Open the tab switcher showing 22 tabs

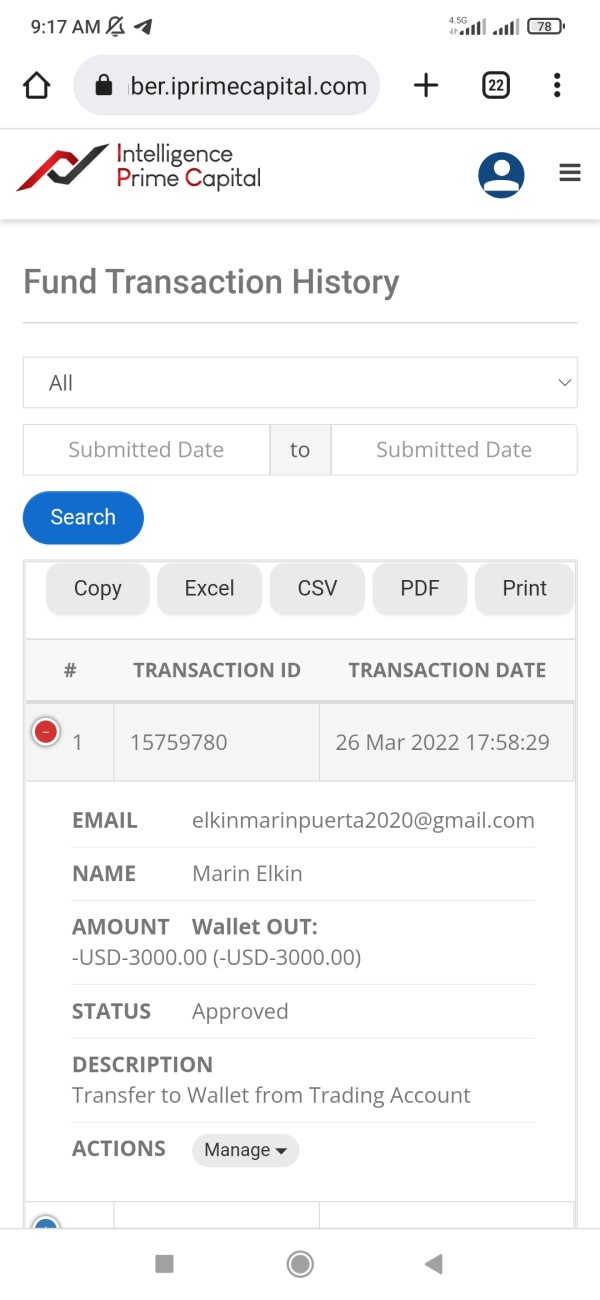pyautogui.click(x=496, y=86)
